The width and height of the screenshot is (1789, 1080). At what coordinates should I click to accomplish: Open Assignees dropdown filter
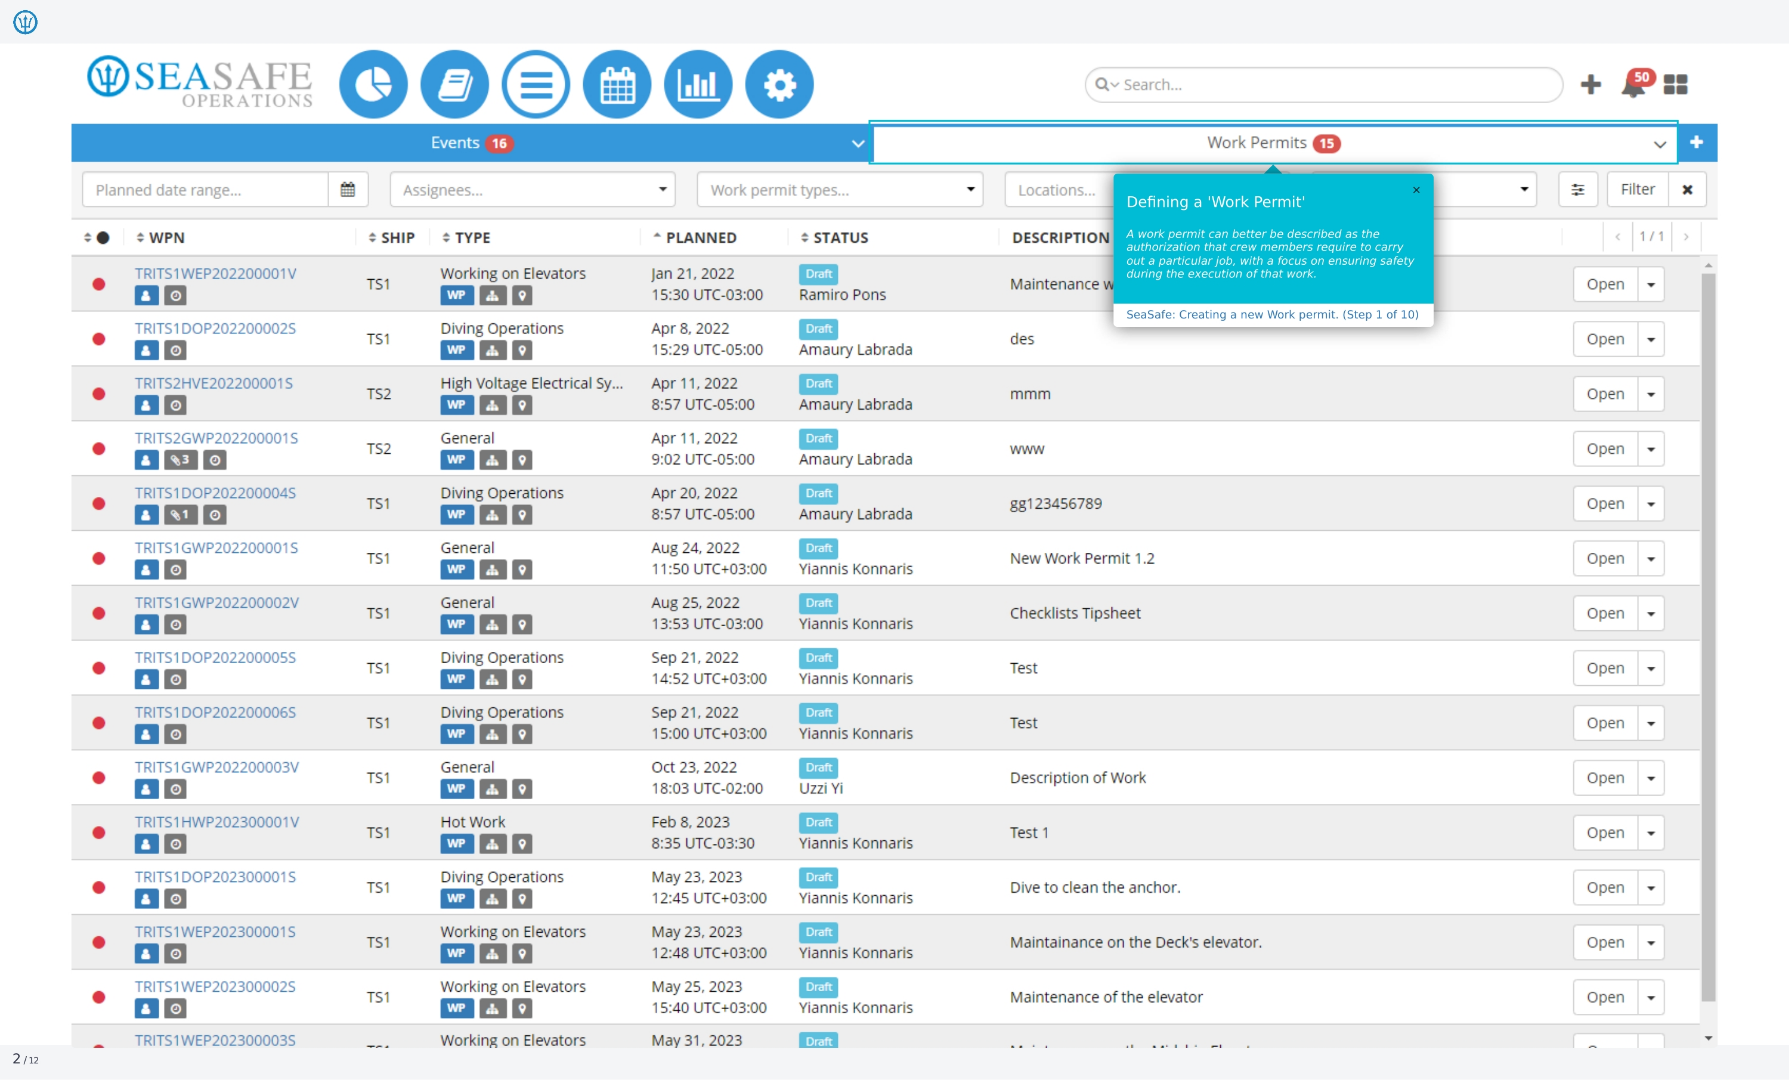pos(533,190)
